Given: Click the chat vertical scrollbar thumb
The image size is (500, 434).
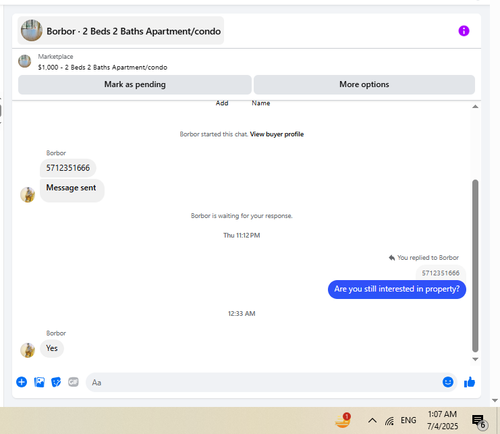Looking at the screenshot, I should (x=475, y=266).
